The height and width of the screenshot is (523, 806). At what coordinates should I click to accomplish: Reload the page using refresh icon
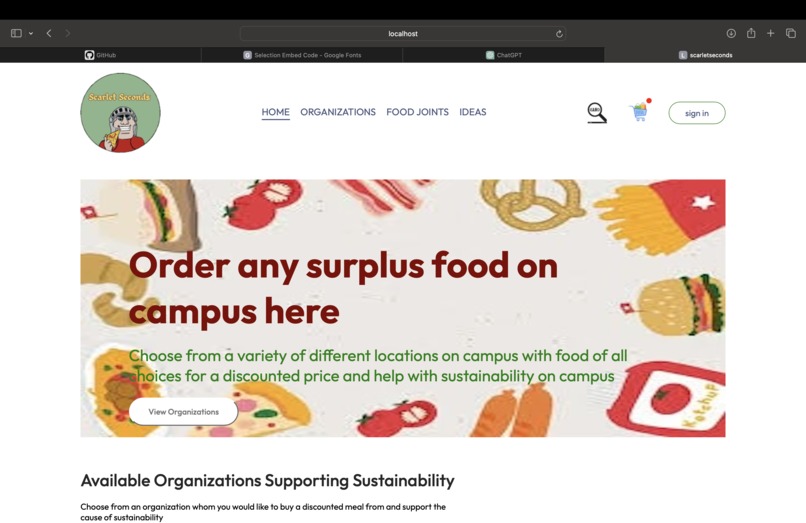coord(559,34)
